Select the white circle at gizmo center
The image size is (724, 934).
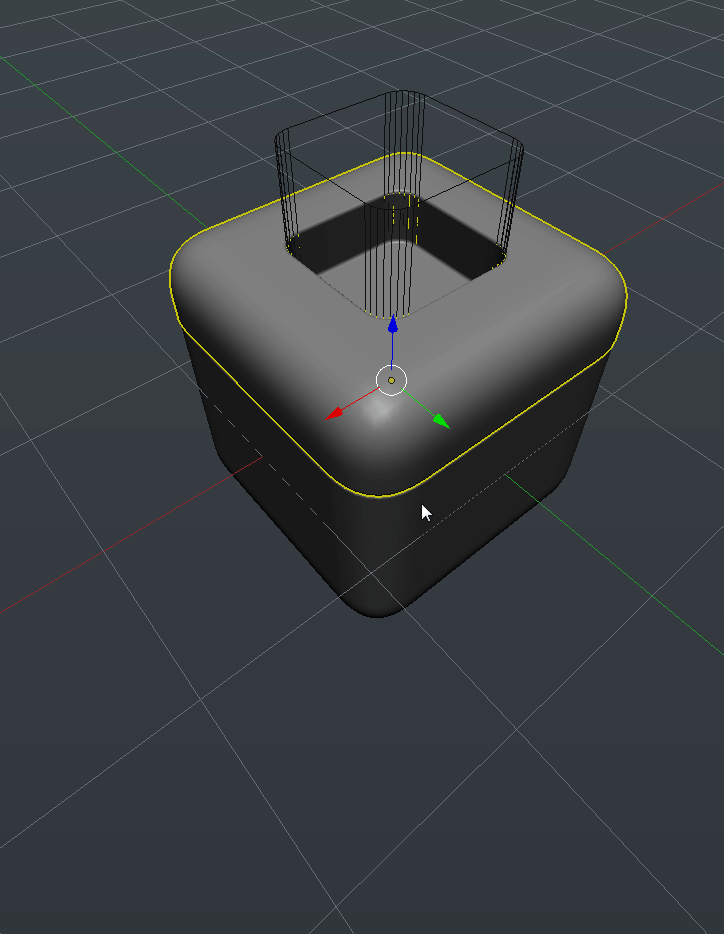pyautogui.click(x=391, y=380)
